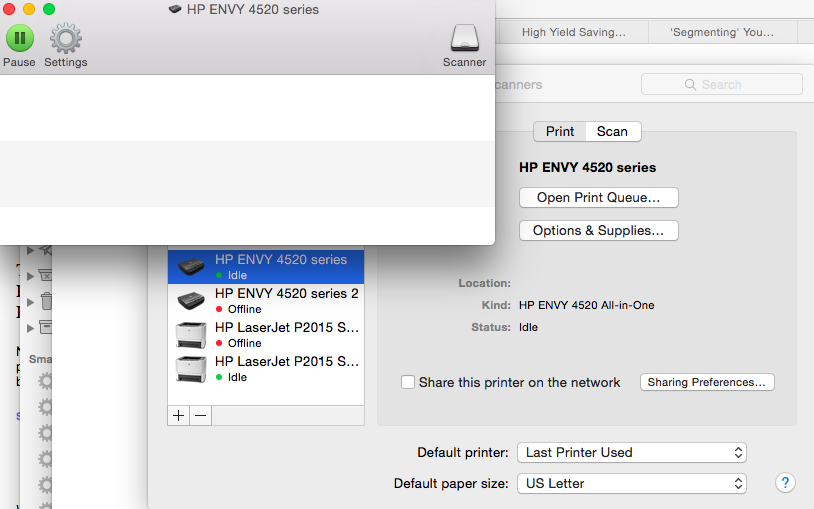The width and height of the screenshot is (814, 509).
Task: Enable Share this printer on the network
Action: pos(408,382)
